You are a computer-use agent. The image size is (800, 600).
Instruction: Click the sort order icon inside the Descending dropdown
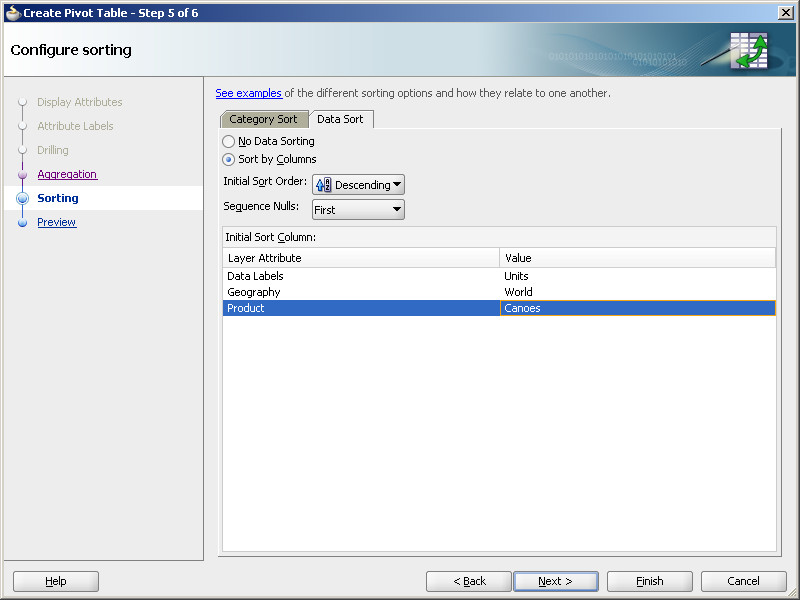point(322,184)
